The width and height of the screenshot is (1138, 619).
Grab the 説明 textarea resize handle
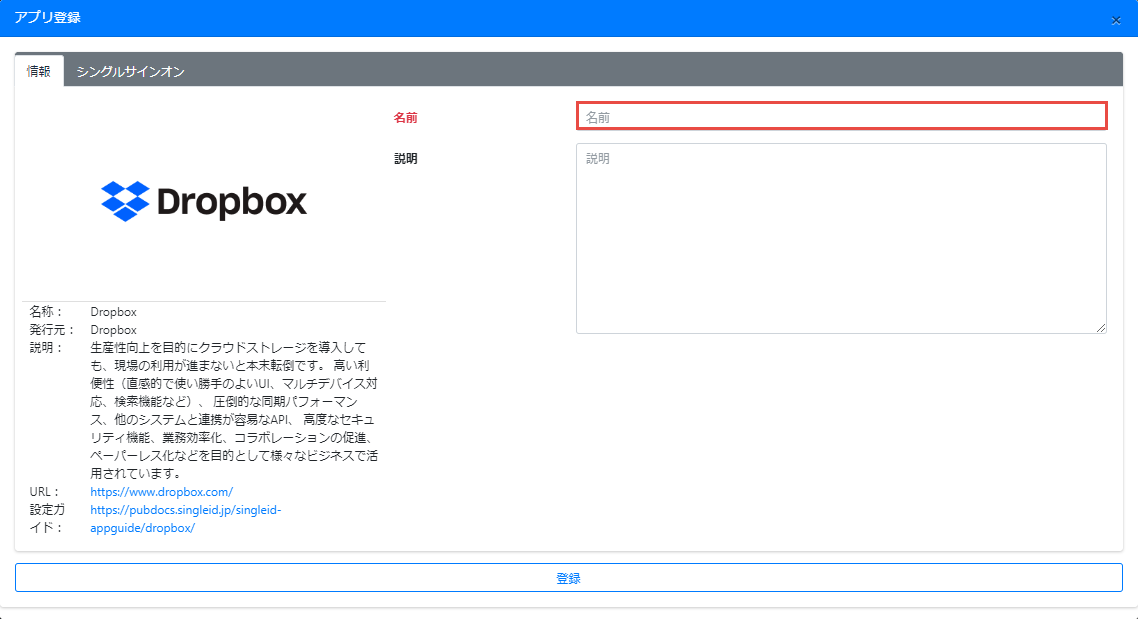(x=1101, y=327)
